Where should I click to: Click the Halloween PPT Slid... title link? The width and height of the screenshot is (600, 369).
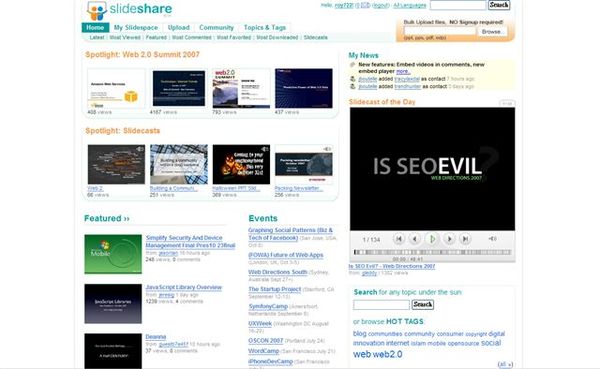pos(236,188)
